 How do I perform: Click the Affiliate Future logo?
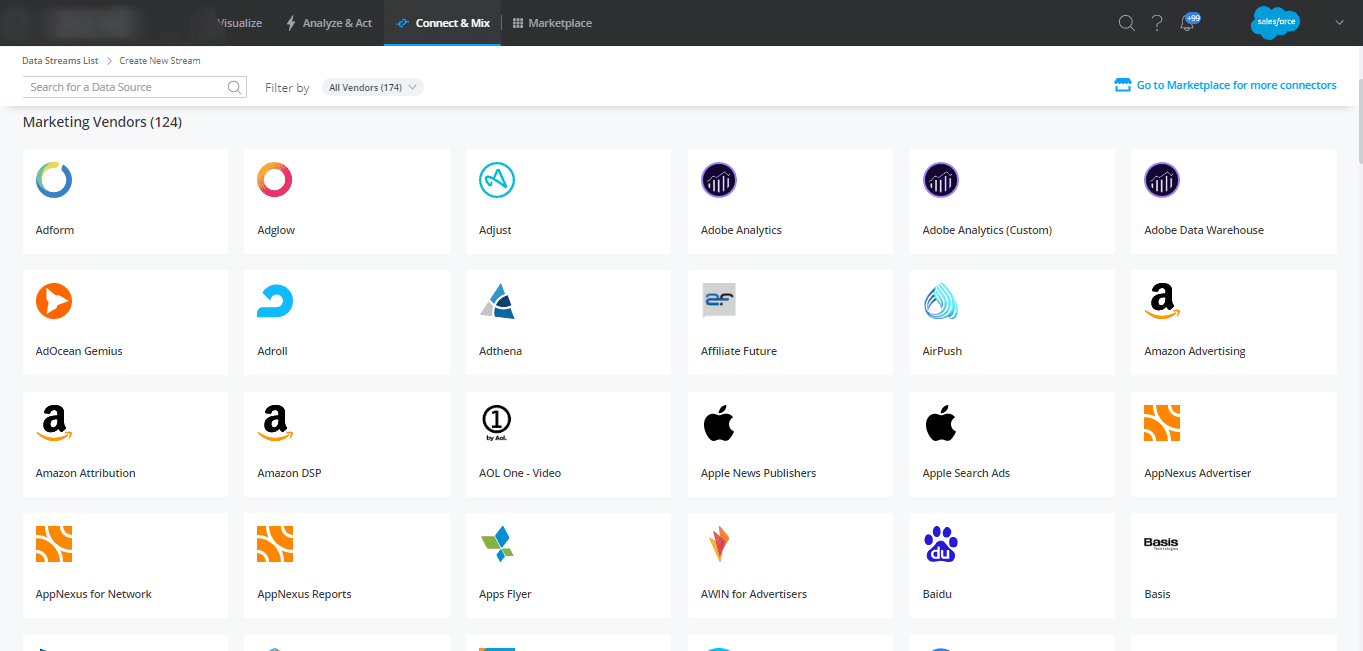(719, 301)
